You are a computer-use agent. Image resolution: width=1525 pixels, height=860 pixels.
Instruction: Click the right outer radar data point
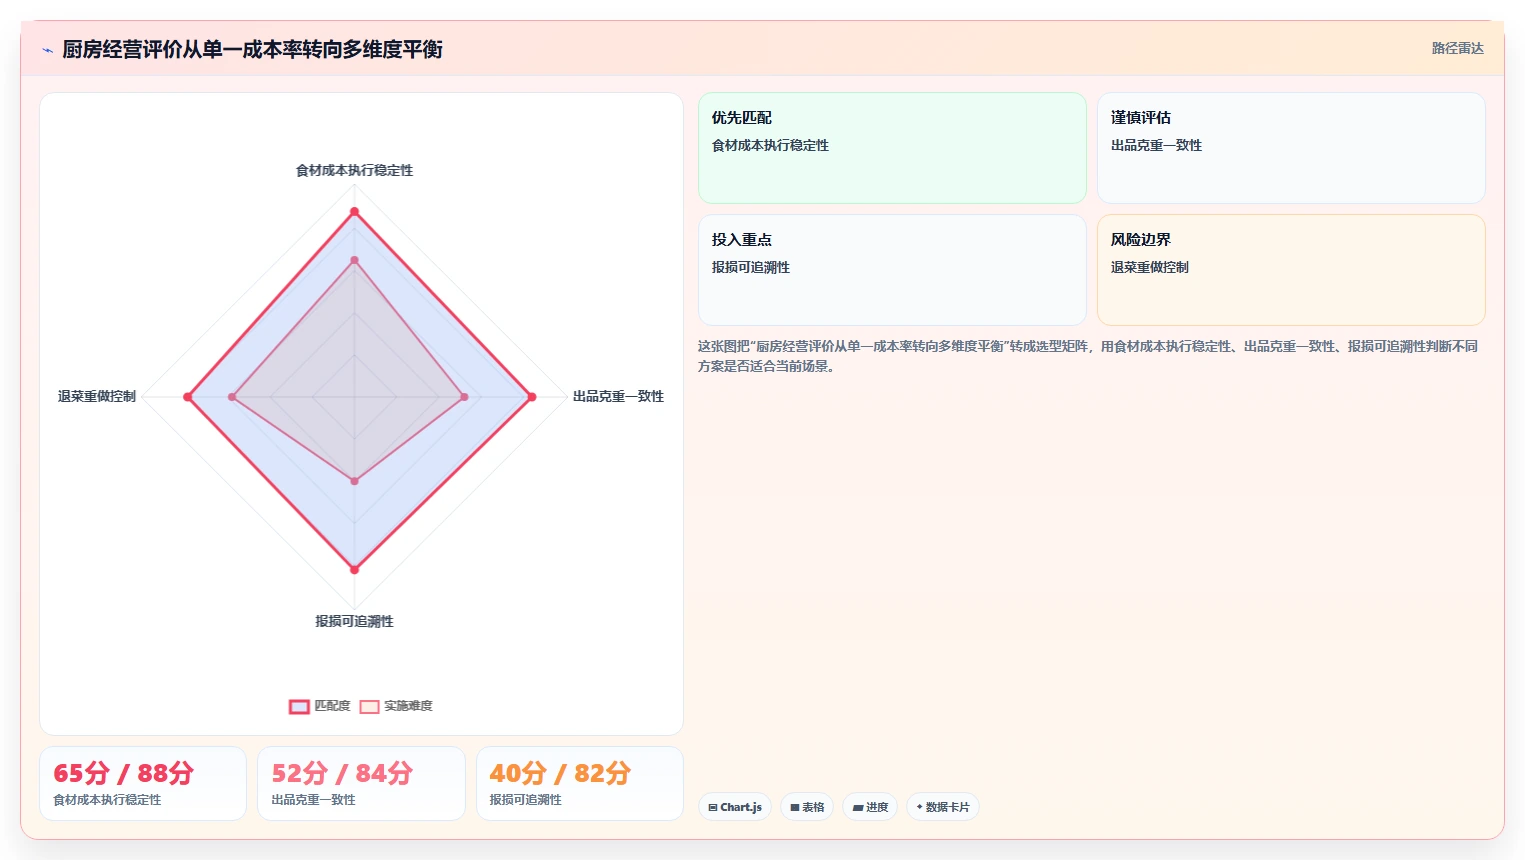coord(532,397)
